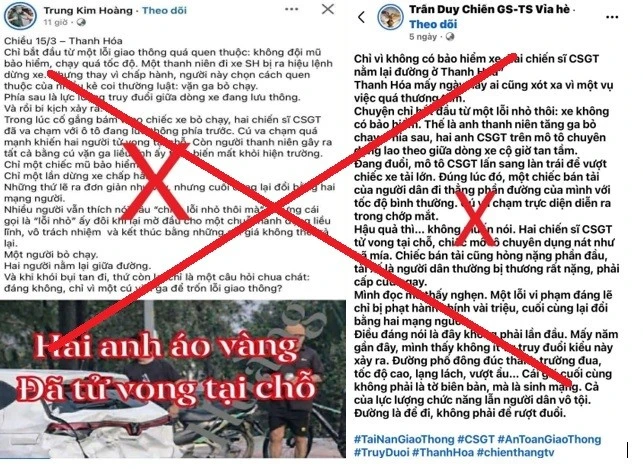Open the #CSGT hashtag

(x=476, y=439)
